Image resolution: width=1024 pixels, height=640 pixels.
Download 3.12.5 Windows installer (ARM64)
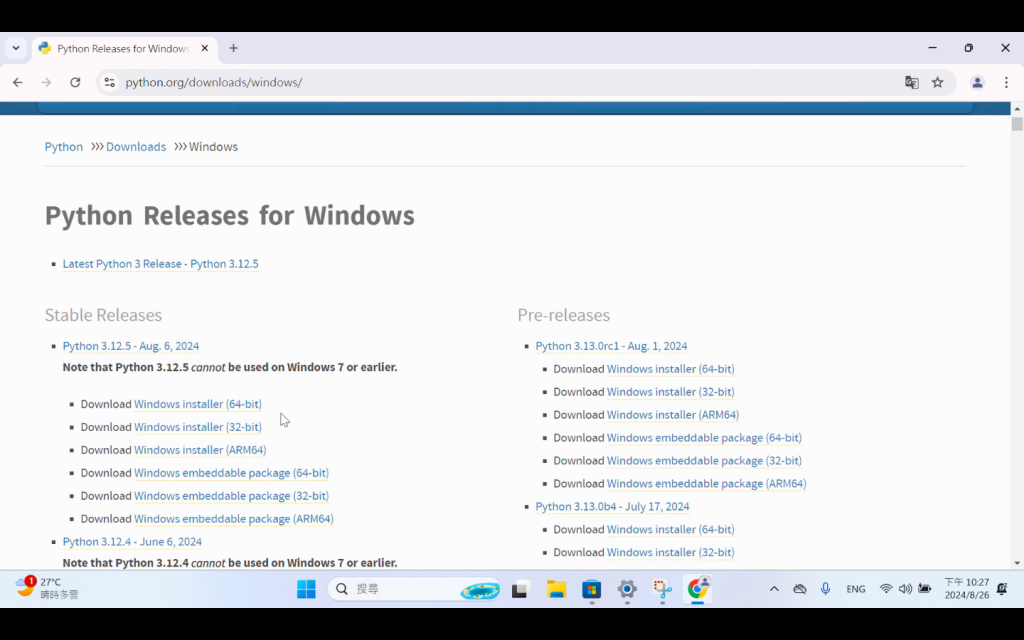200,450
